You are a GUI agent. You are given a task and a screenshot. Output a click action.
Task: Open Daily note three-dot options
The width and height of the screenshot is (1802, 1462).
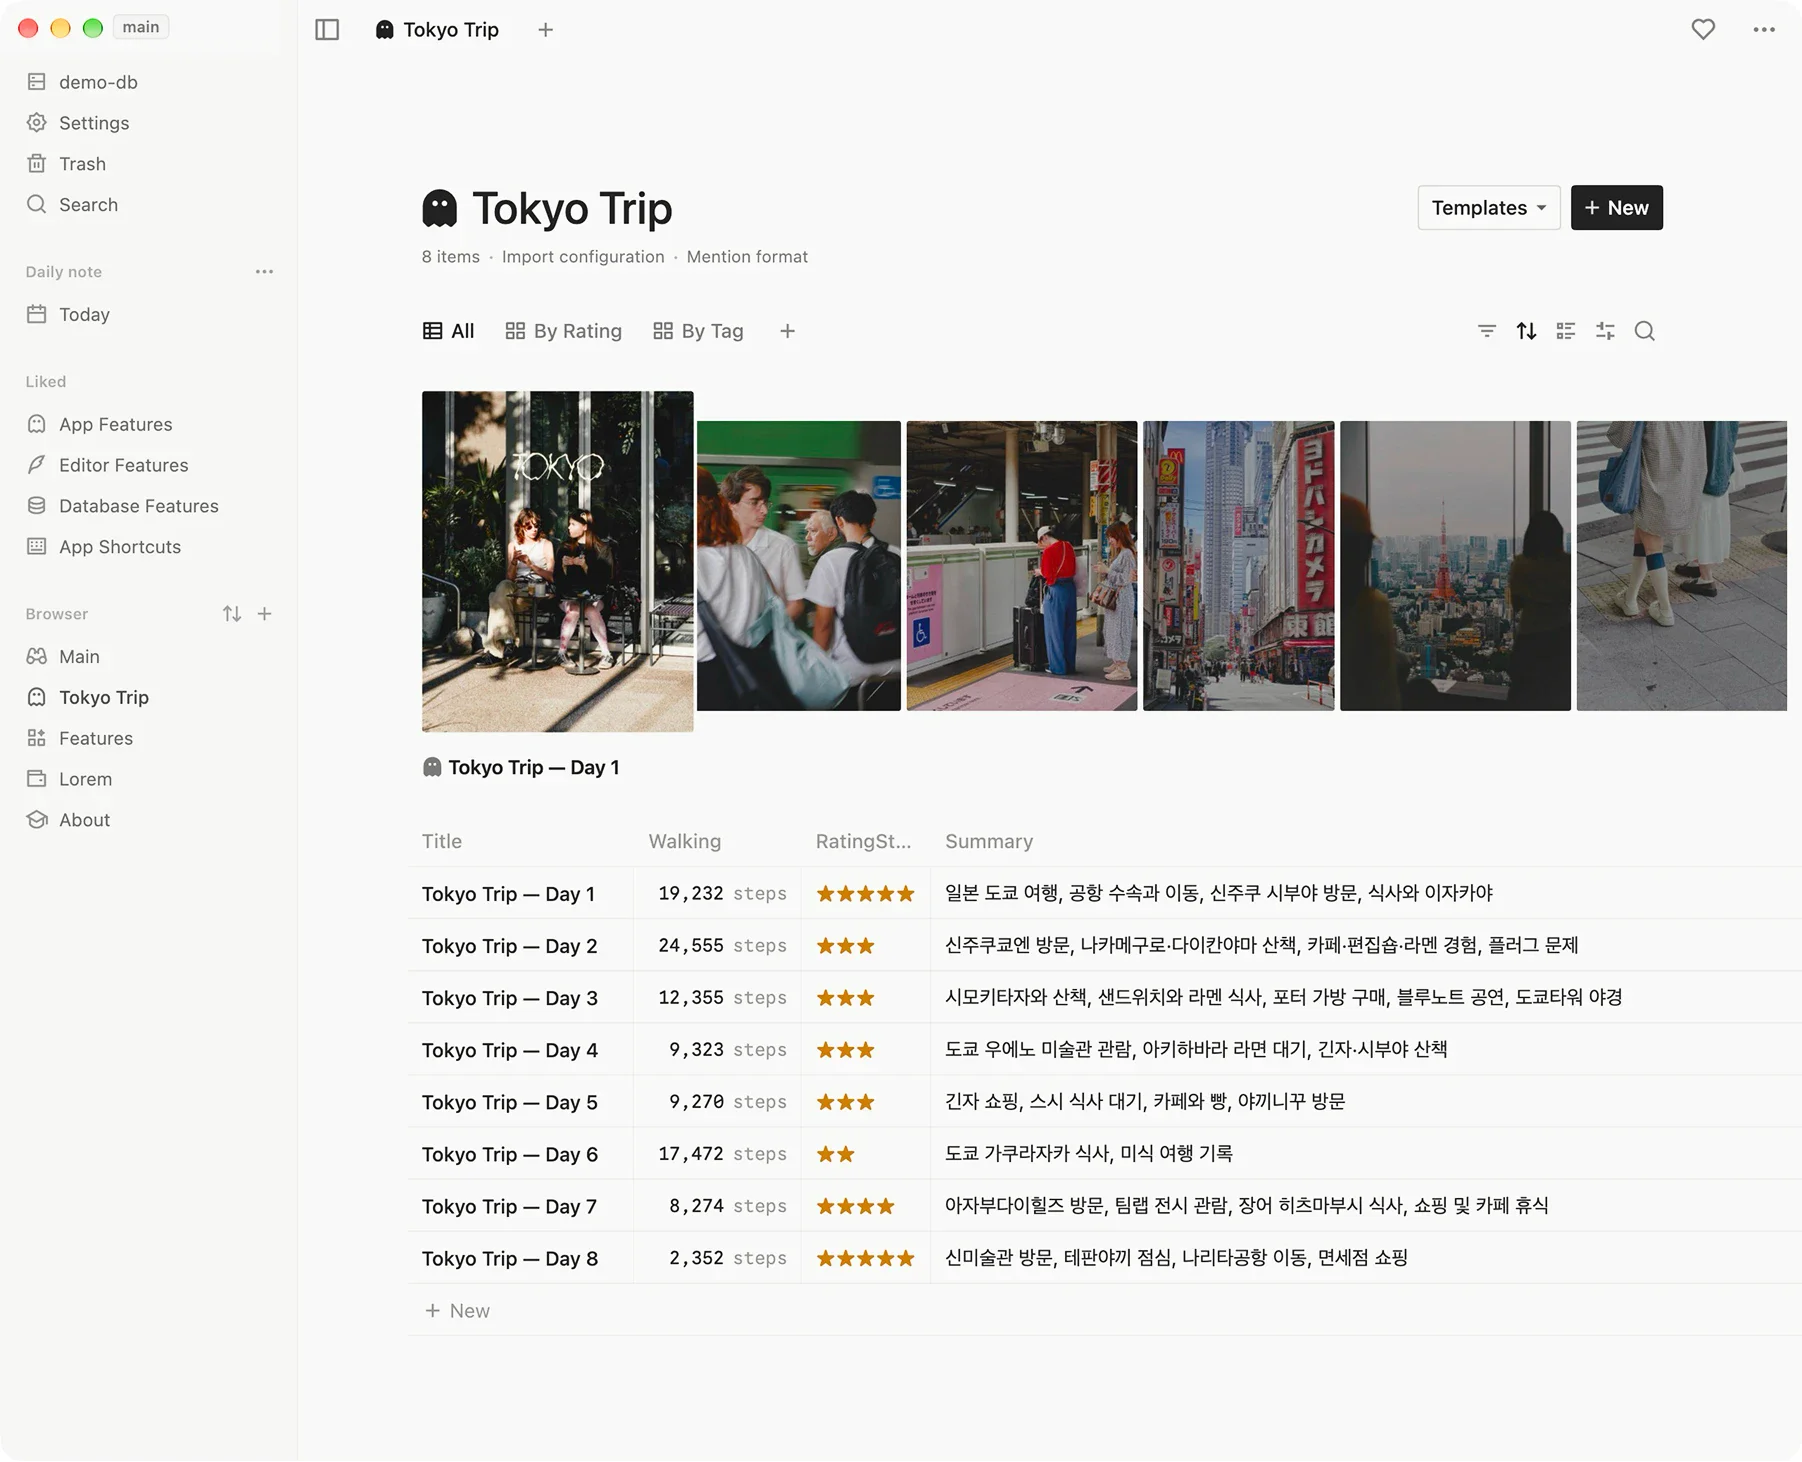click(x=264, y=272)
